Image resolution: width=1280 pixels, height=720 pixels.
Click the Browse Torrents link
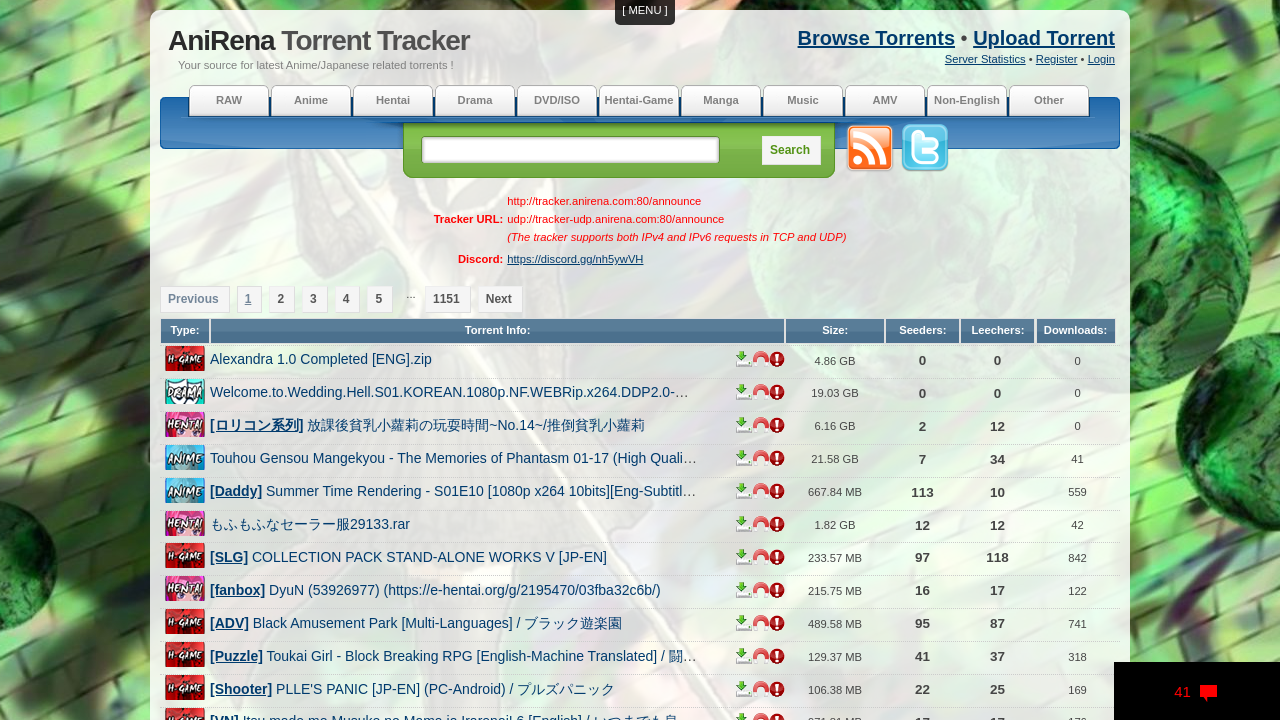click(x=876, y=38)
